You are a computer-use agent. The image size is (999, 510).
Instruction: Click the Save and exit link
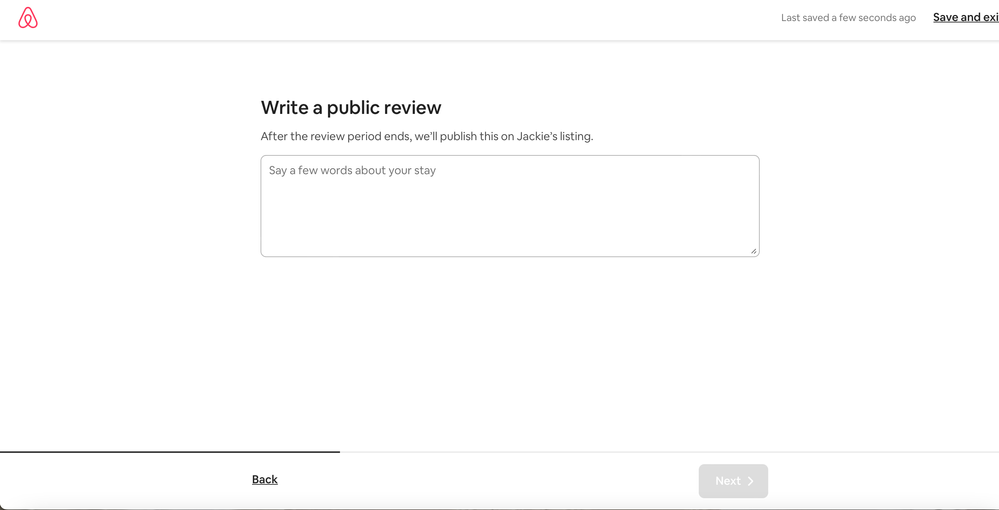[965, 17]
